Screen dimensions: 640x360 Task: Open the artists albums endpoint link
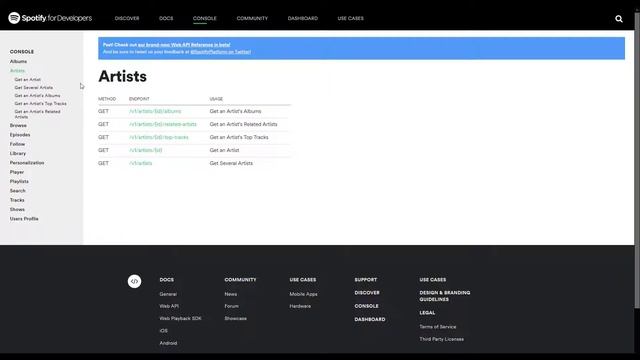[155, 111]
